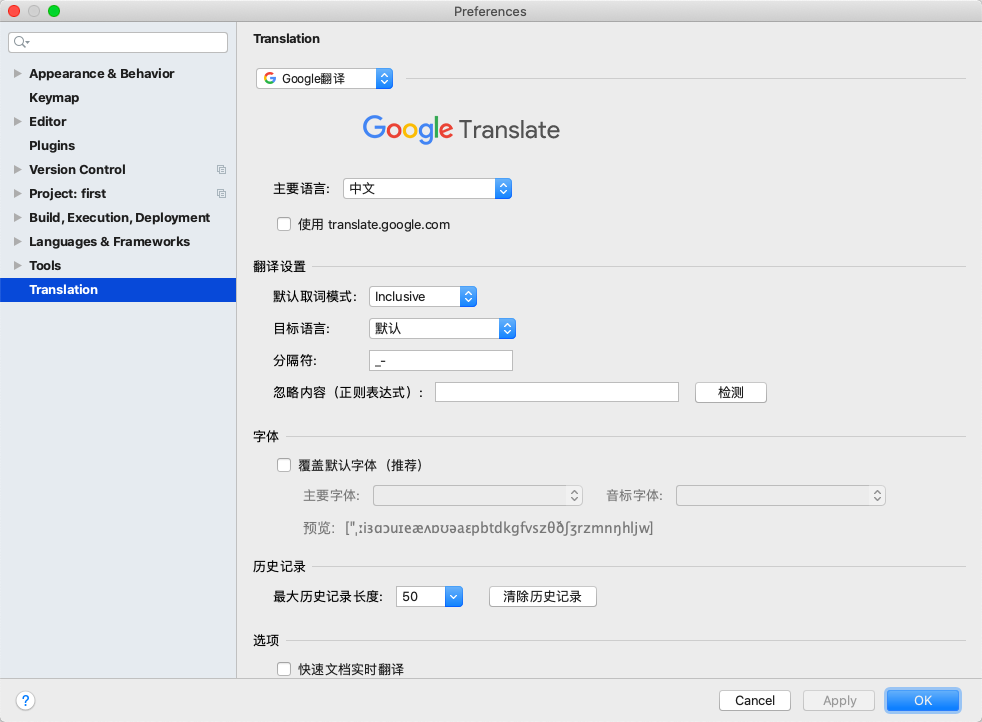Enable 快速文档实时翻译 checkbox
The width and height of the screenshot is (982, 722).
[x=284, y=669]
